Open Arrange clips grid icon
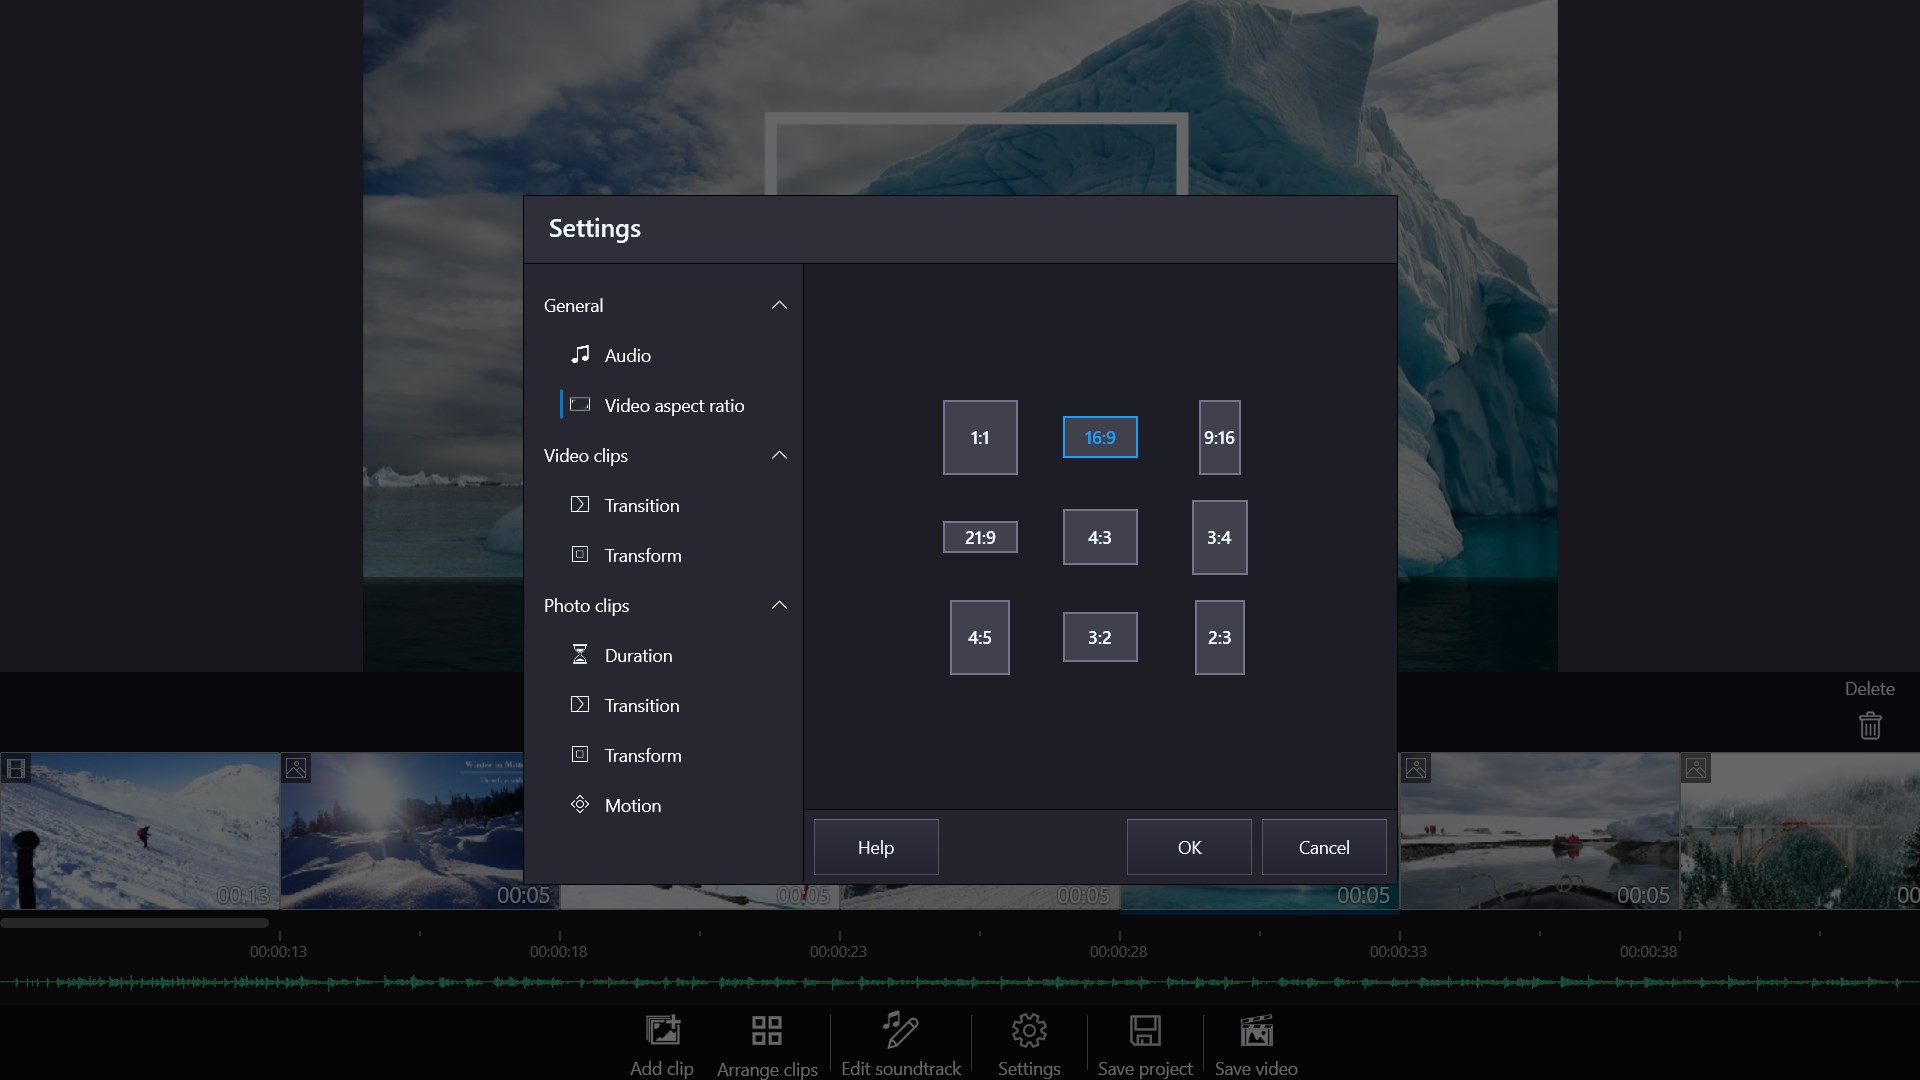Viewport: 1920px width, 1080px height. [x=767, y=1031]
